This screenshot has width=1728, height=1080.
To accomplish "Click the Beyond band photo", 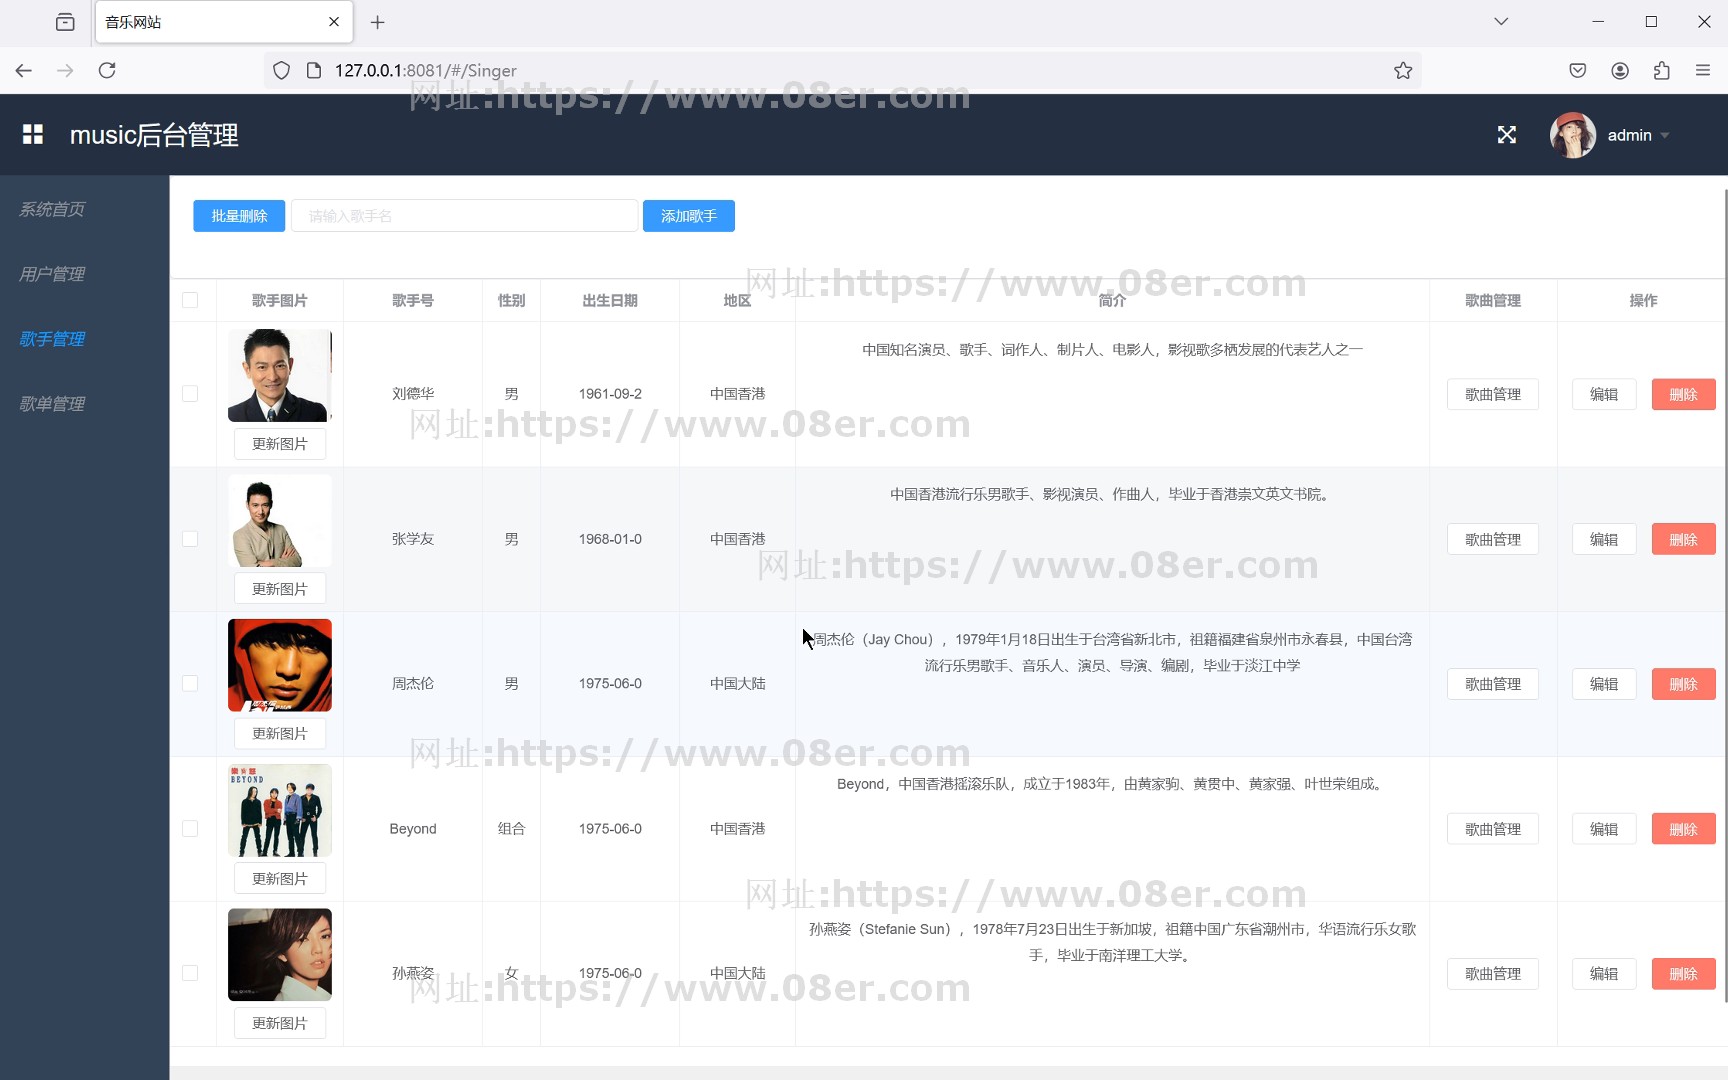I will (280, 810).
